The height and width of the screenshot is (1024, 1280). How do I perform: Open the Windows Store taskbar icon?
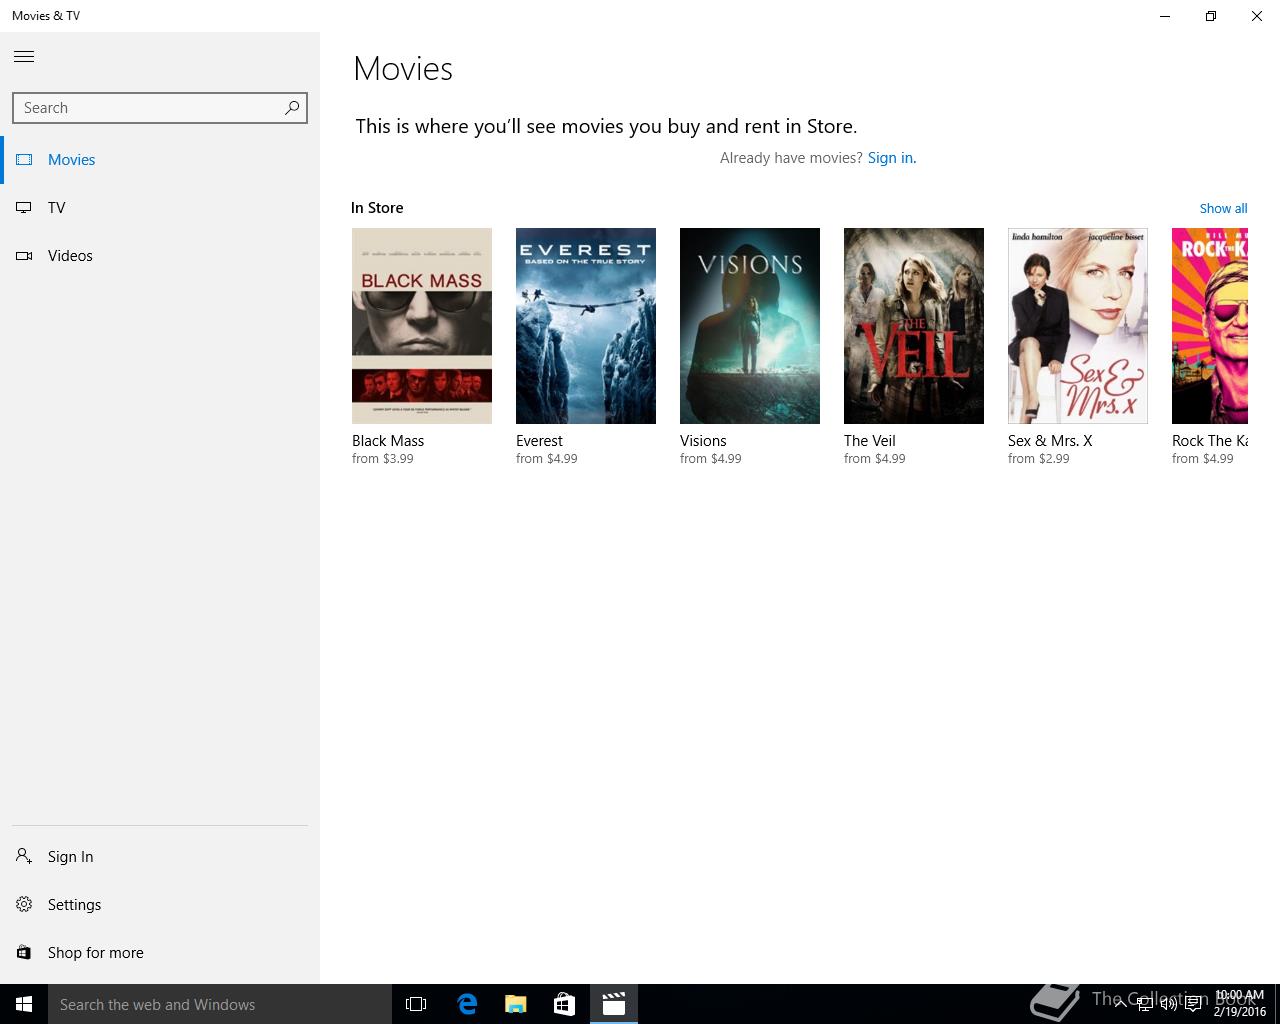(564, 1004)
